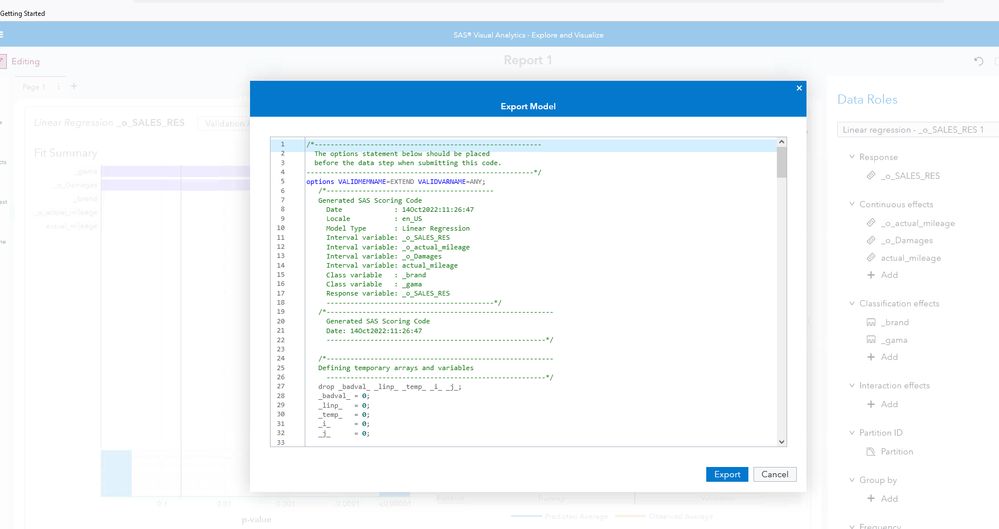Viewport: 999px width, 529px height.
Task: Select the _o_actual_mileage measure icon
Action: click(871, 223)
